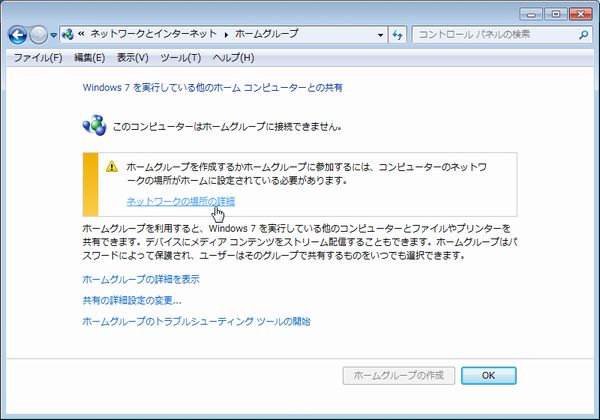Open the address bar history dropdown

380,35
